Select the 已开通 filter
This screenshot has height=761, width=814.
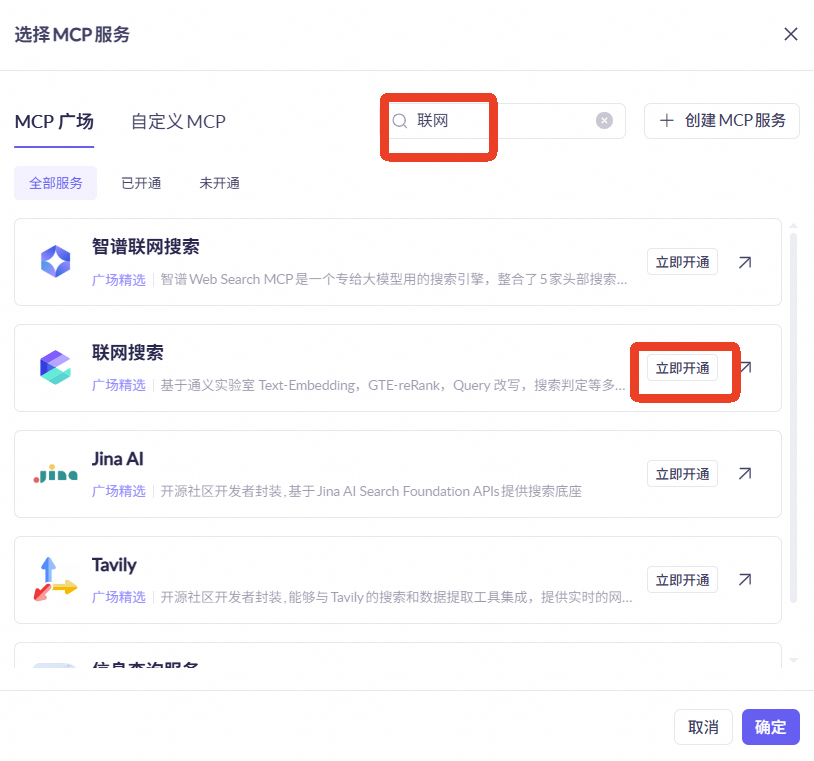coord(141,183)
